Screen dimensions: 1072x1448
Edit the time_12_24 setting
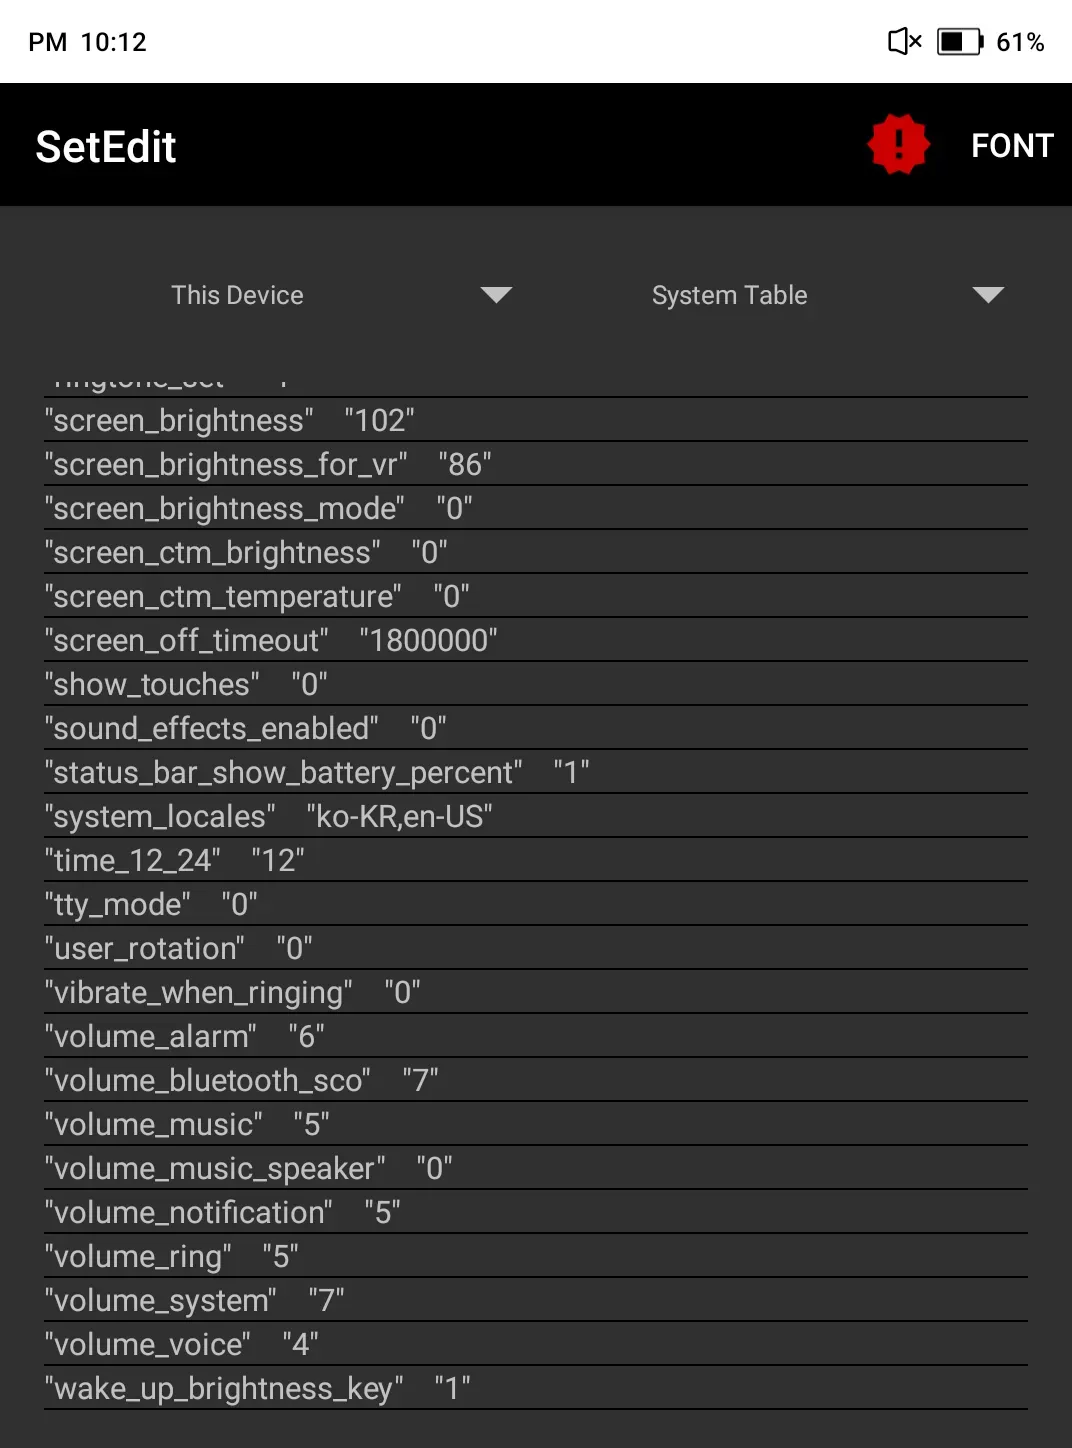point(536,860)
